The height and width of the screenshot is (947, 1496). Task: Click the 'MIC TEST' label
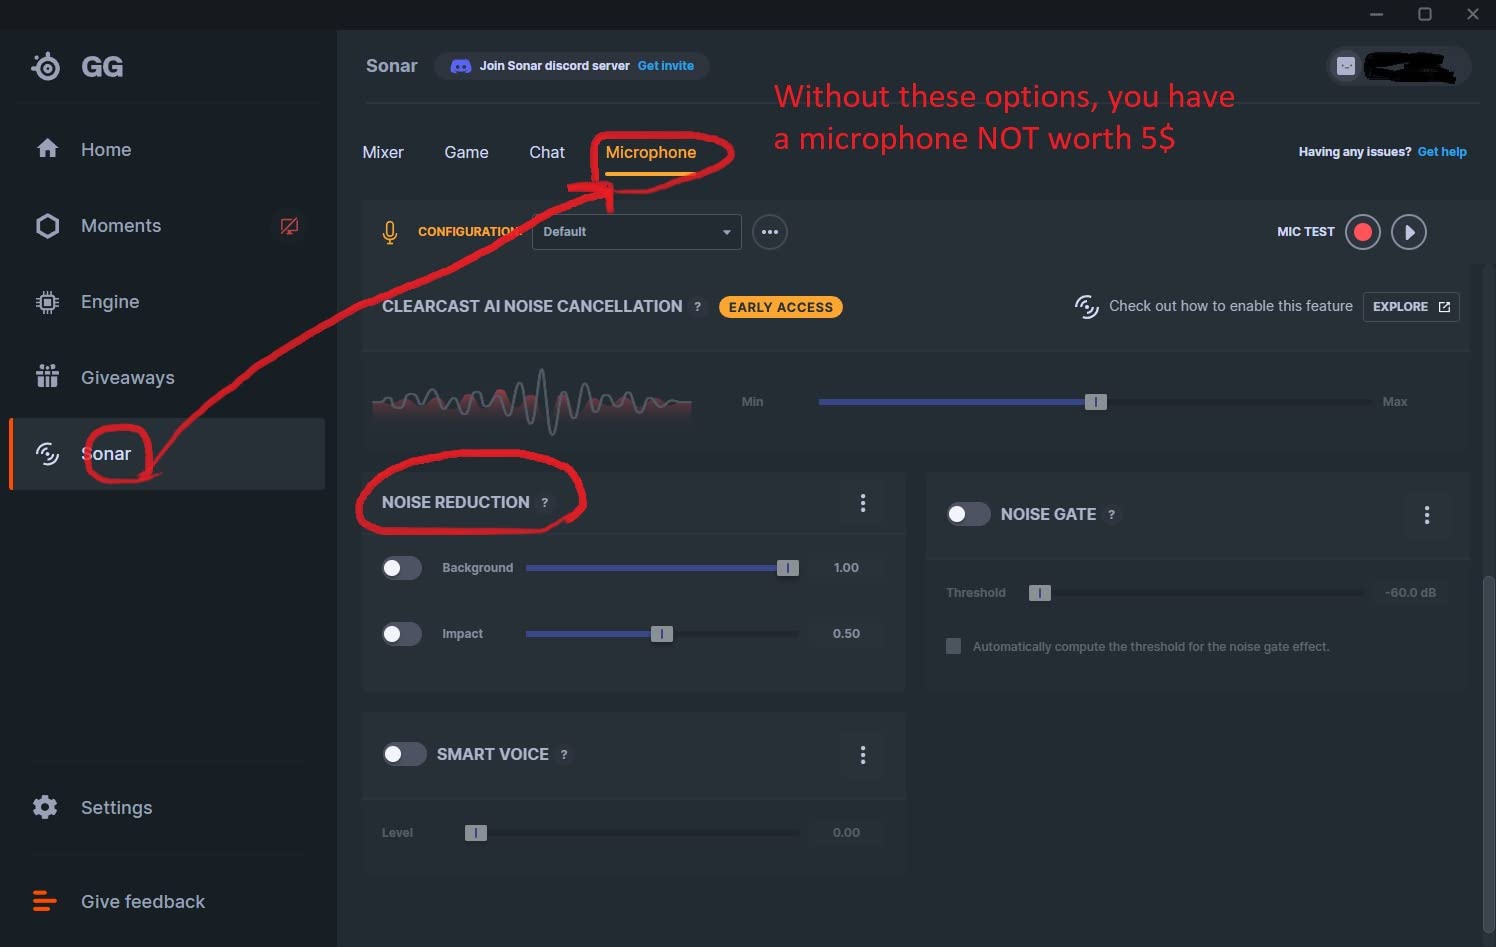coord(1306,232)
